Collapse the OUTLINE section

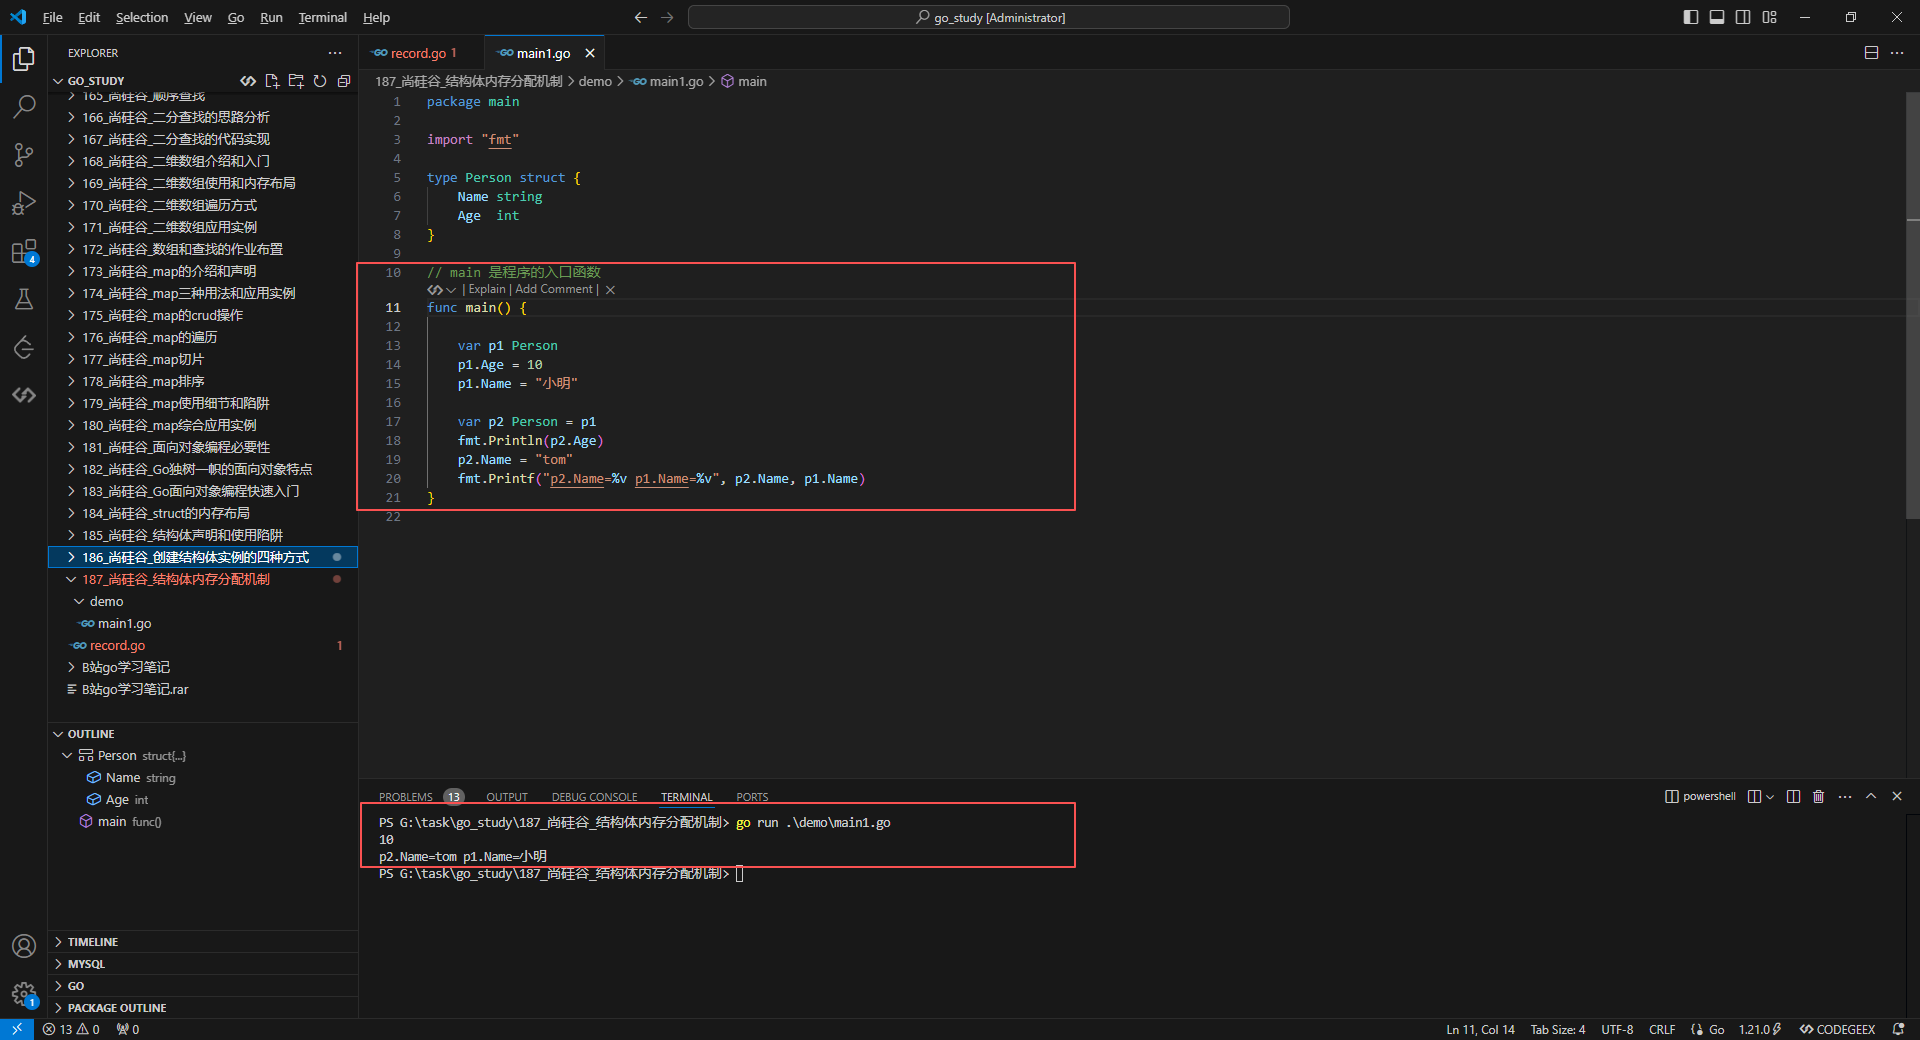coord(203,734)
